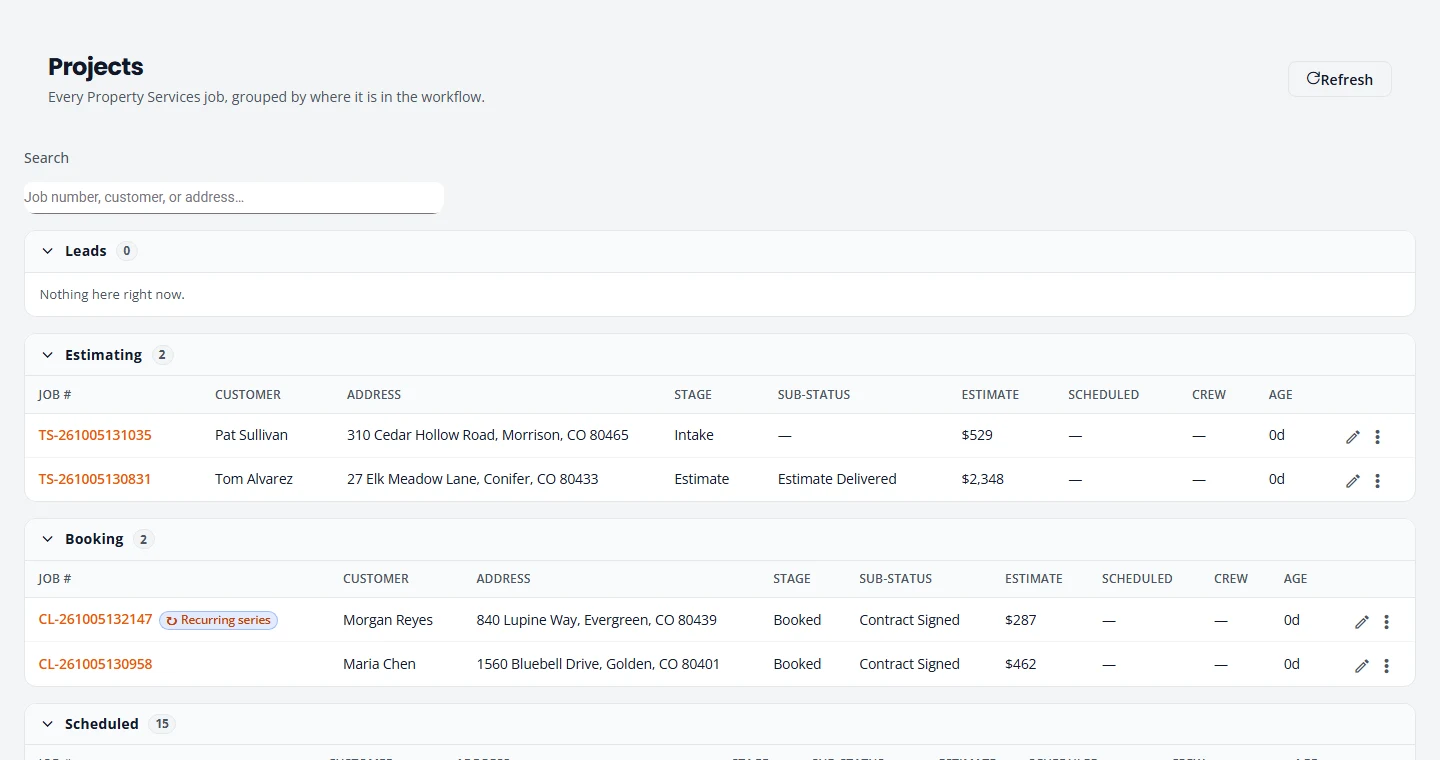Screen dimensions: 1440x760
Task: Open more actions menu for Morgan Reyes's job
Action: (1386, 622)
